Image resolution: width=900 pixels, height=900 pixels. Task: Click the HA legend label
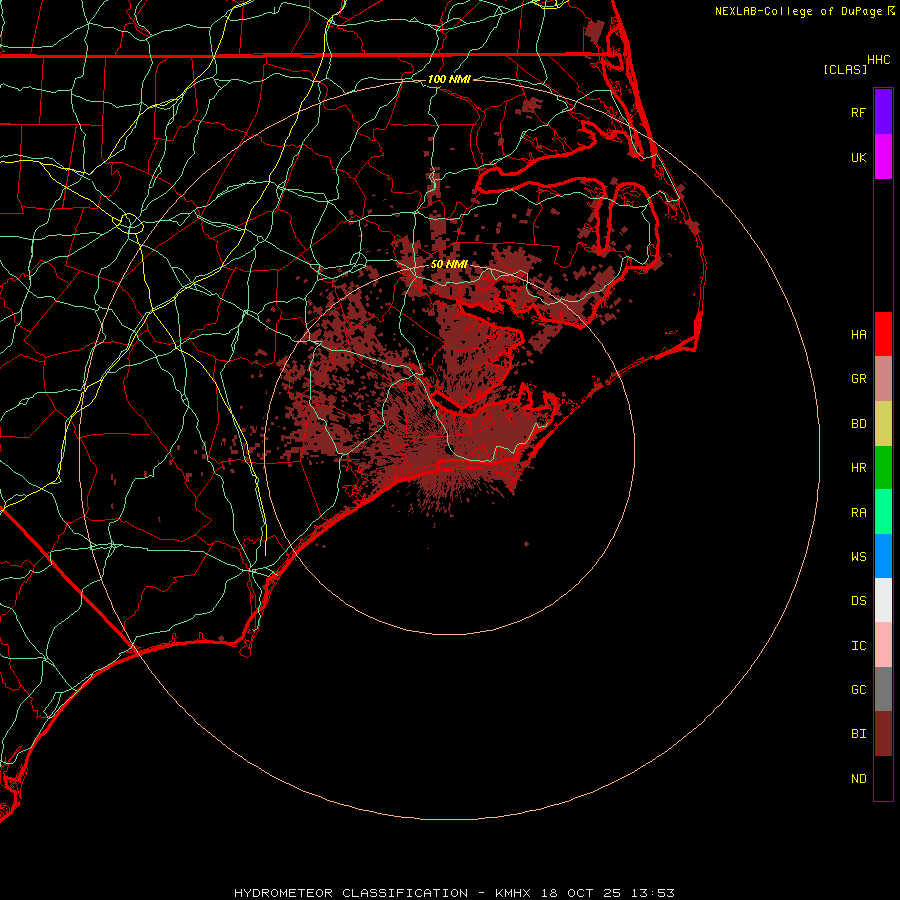(x=858, y=334)
